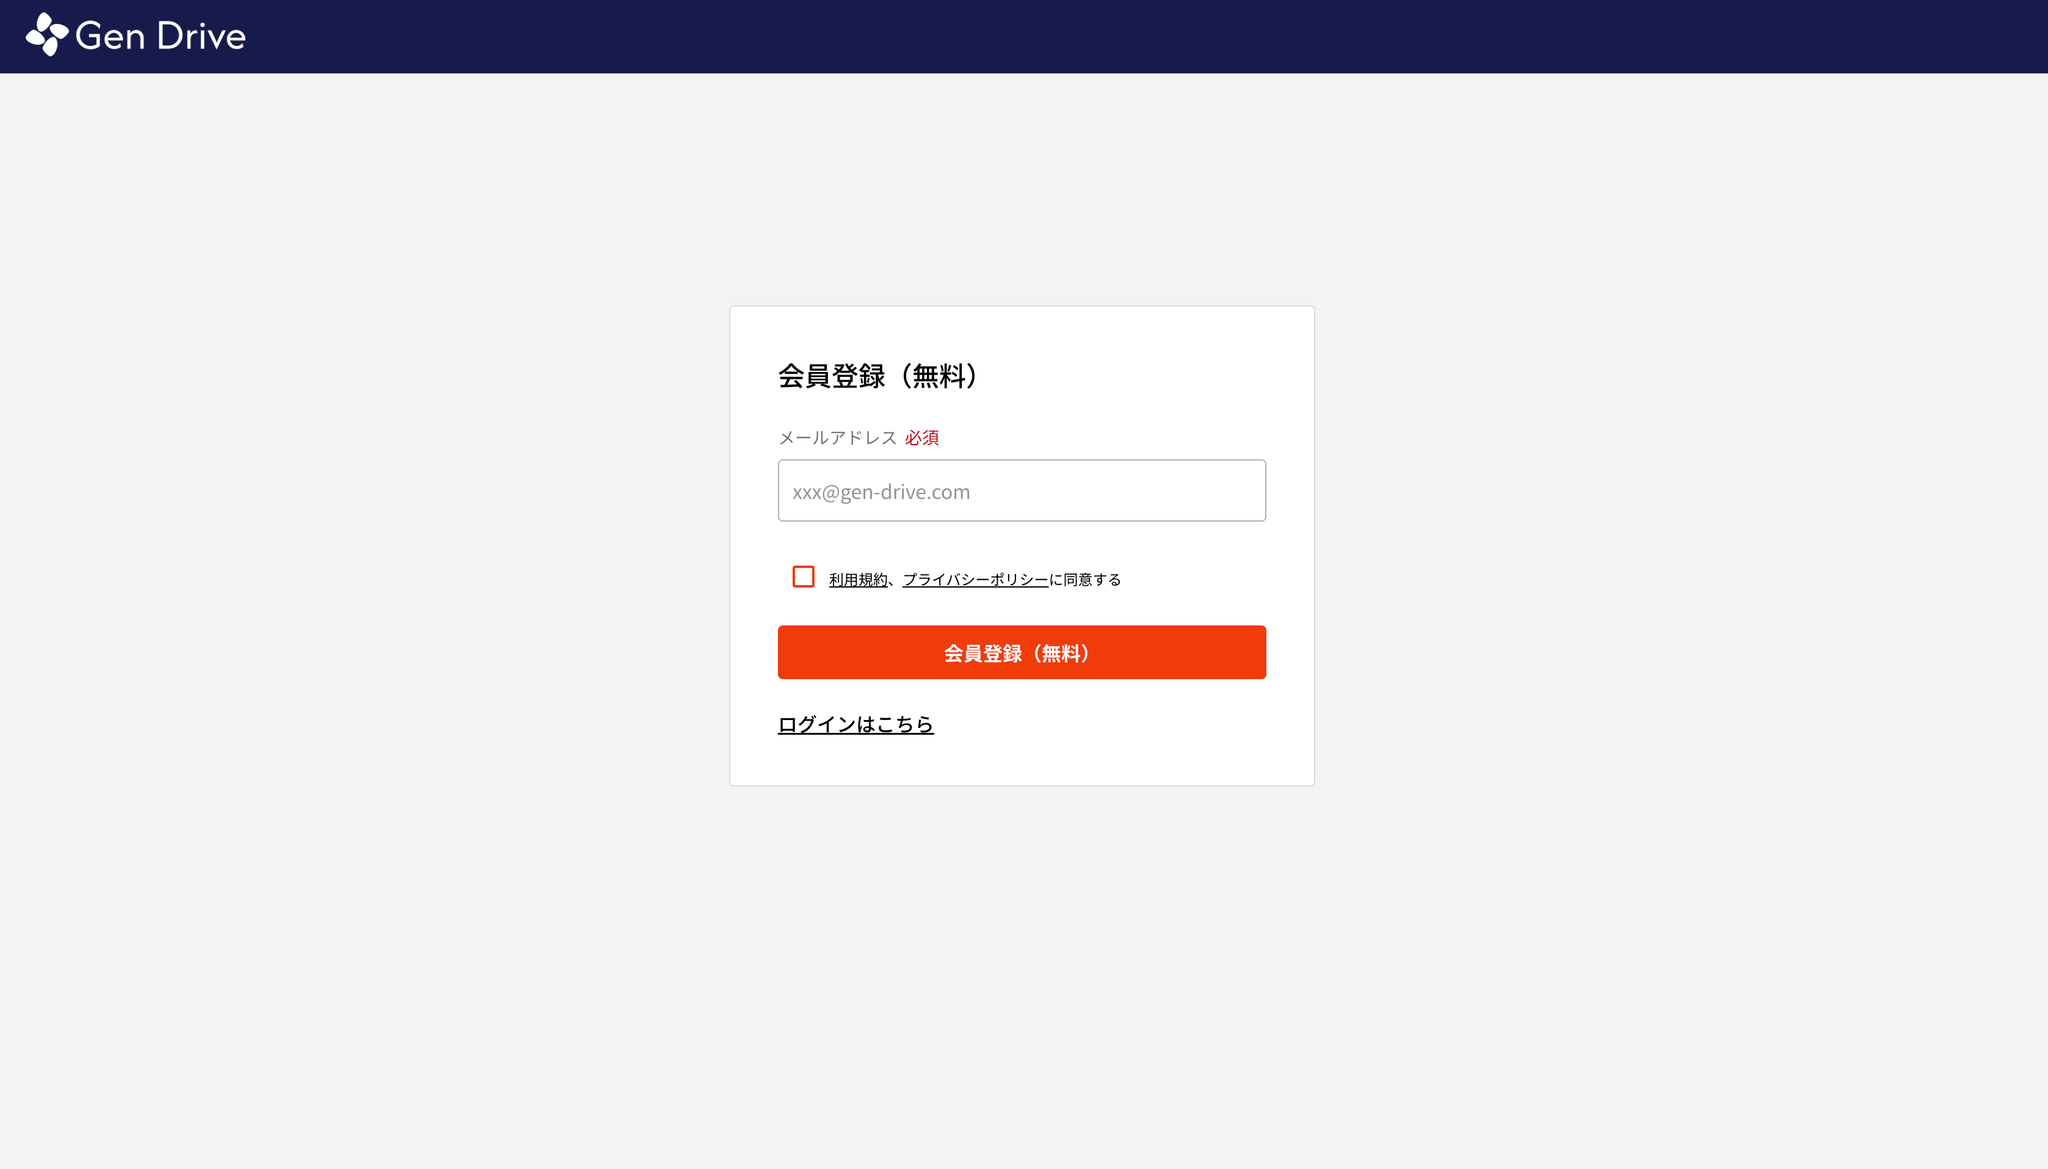Click the gray background above the registration card
This screenshot has height=1169, width=2048.
[1022, 190]
